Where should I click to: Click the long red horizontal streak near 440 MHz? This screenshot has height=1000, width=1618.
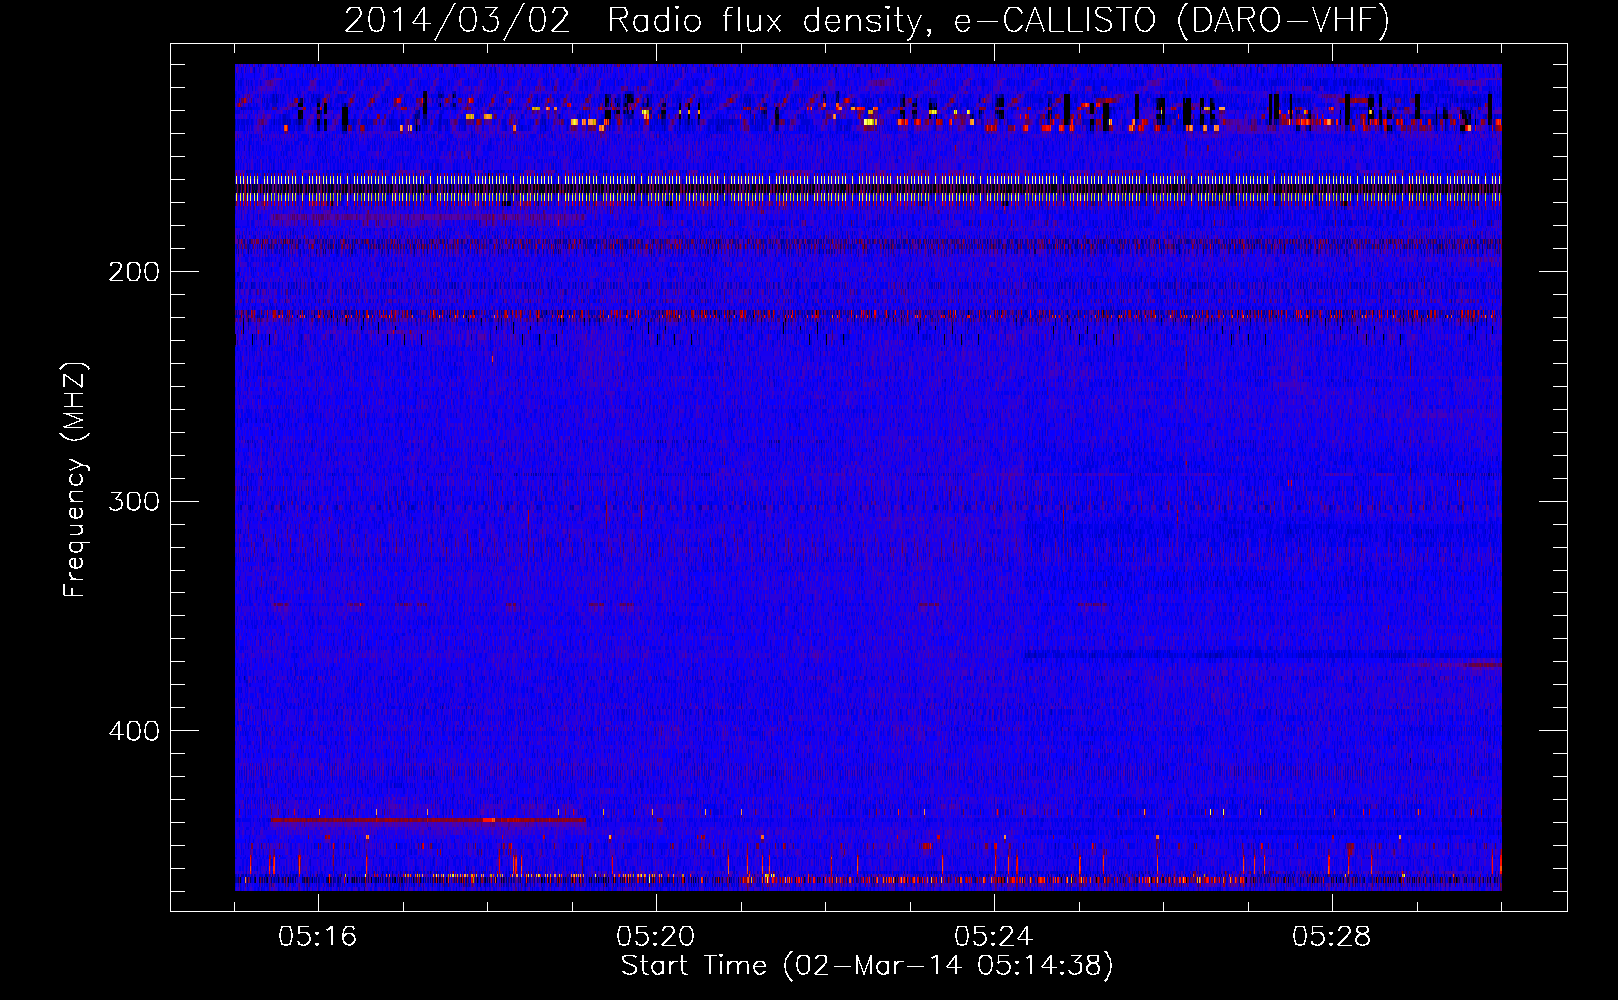[428, 820]
